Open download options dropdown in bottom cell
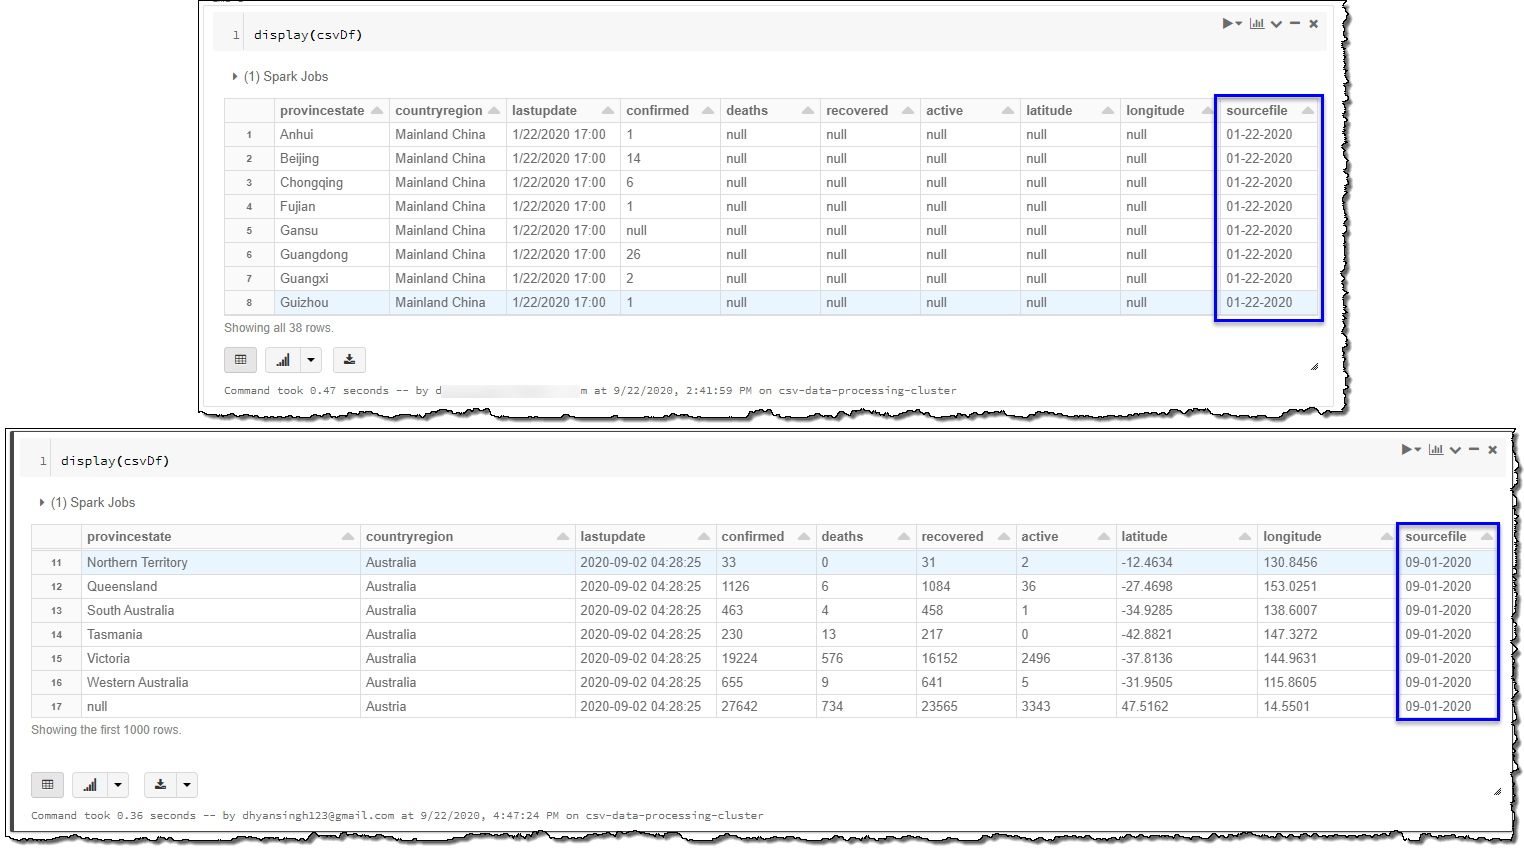 (187, 785)
